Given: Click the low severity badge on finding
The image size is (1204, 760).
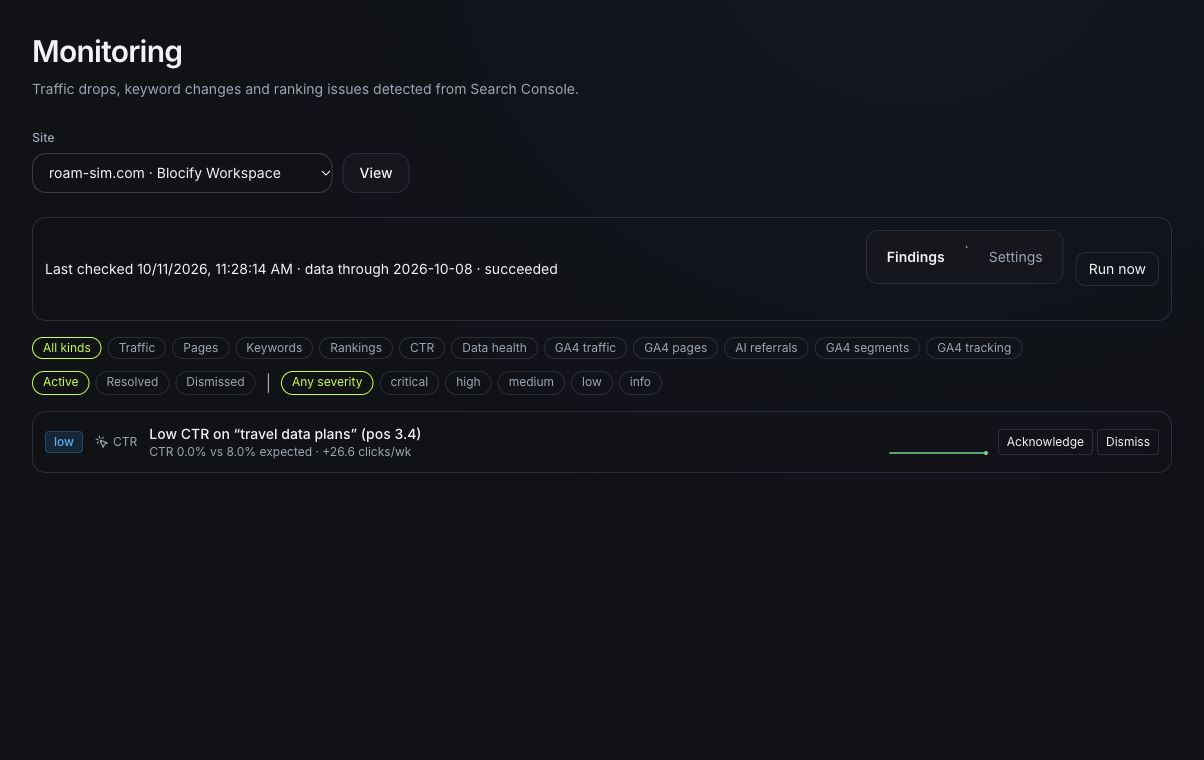Looking at the screenshot, I should (x=64, y=442).
